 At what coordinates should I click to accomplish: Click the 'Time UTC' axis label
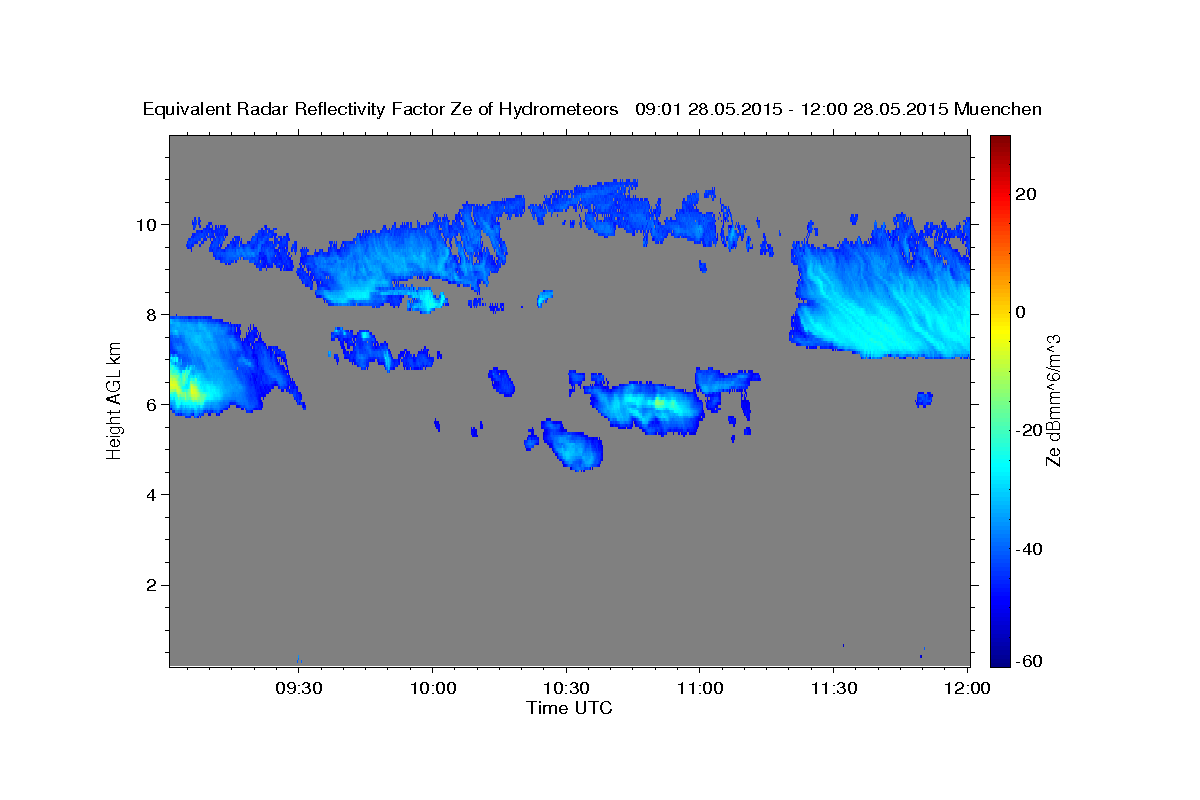click(x=569, y=708)
